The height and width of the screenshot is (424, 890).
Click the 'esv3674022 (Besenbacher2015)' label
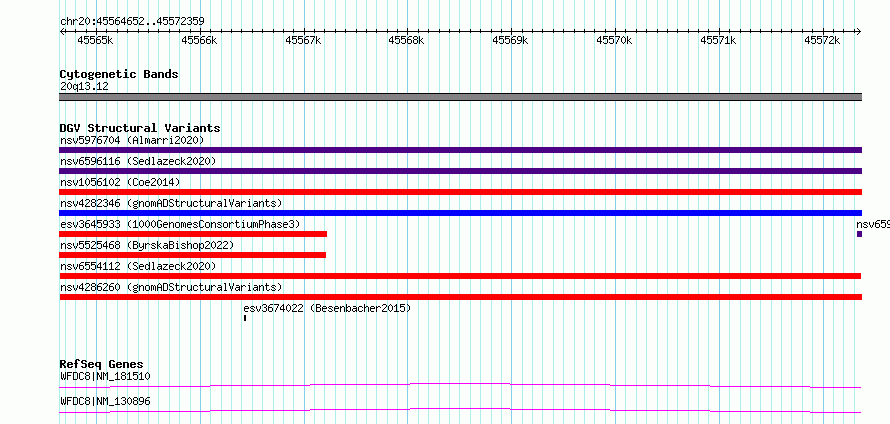[327, 308]
